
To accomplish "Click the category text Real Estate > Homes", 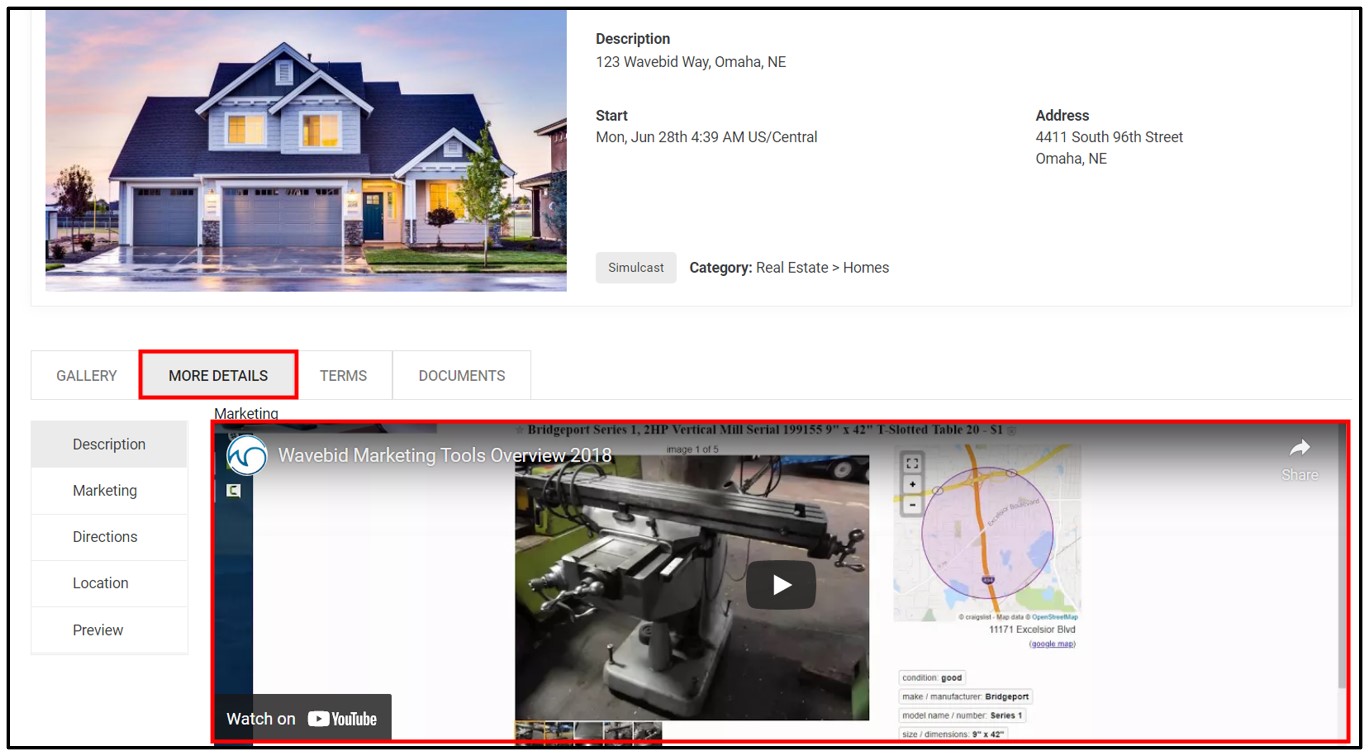I will 822,268.
